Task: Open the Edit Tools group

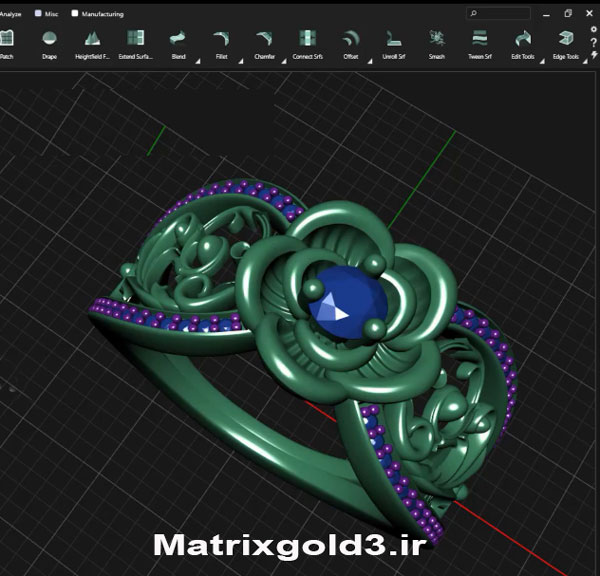Action: coord(523,45)
